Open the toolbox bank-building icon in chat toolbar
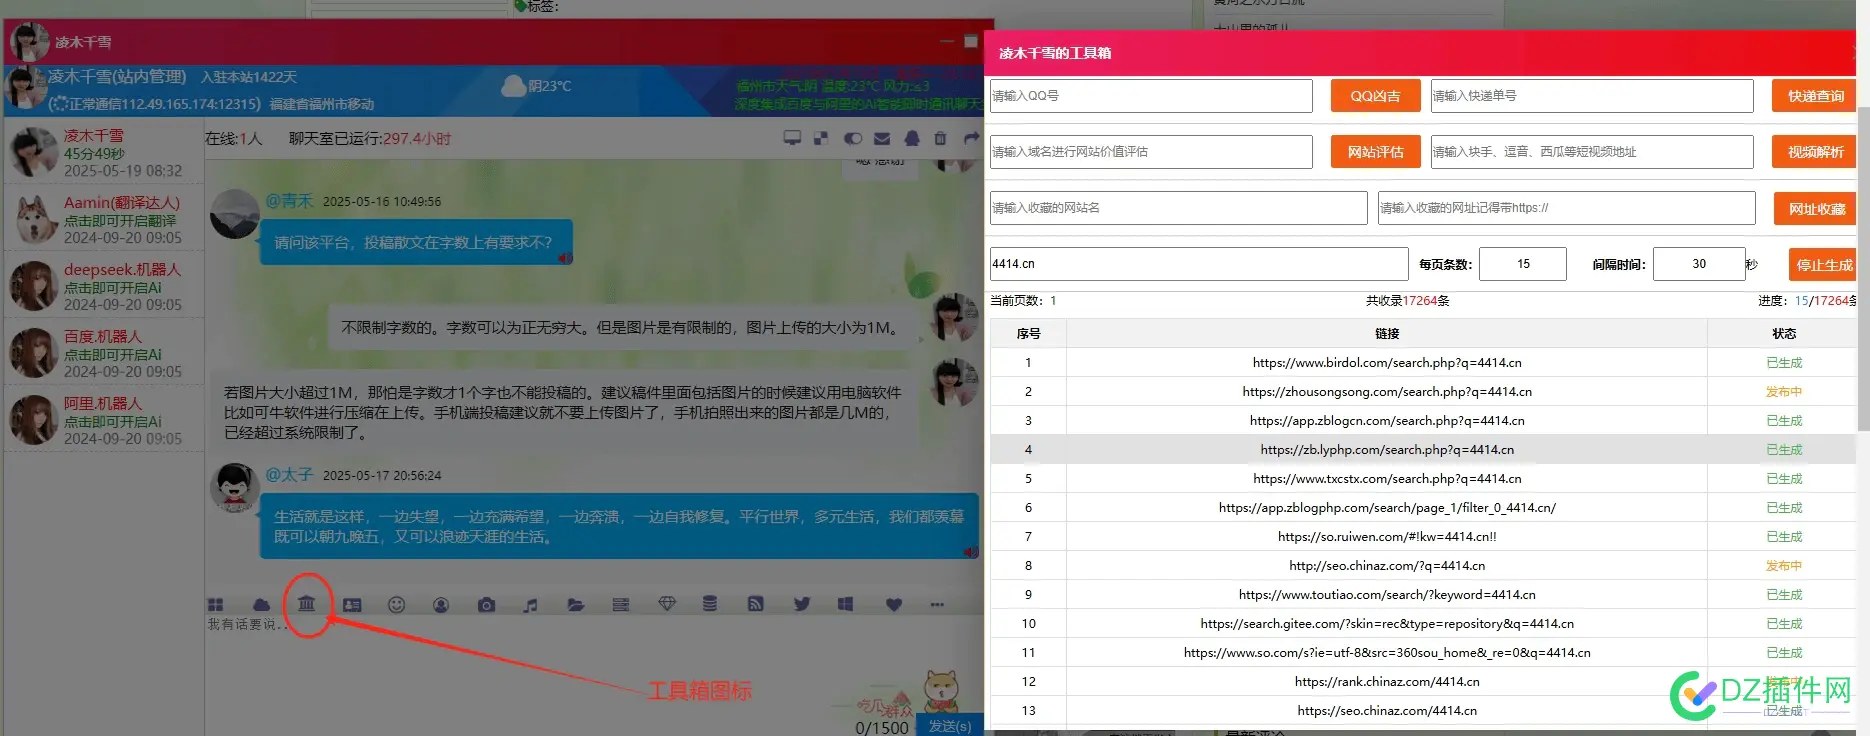The width and height of the screenshot is (1870, 736). 306,603
